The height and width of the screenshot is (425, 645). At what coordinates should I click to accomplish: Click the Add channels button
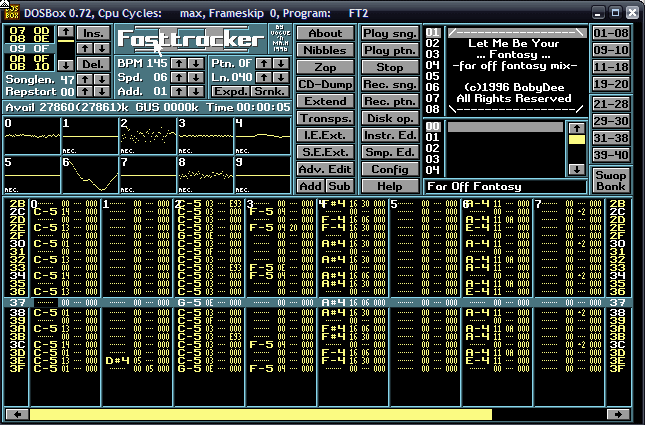click(311, 186)
